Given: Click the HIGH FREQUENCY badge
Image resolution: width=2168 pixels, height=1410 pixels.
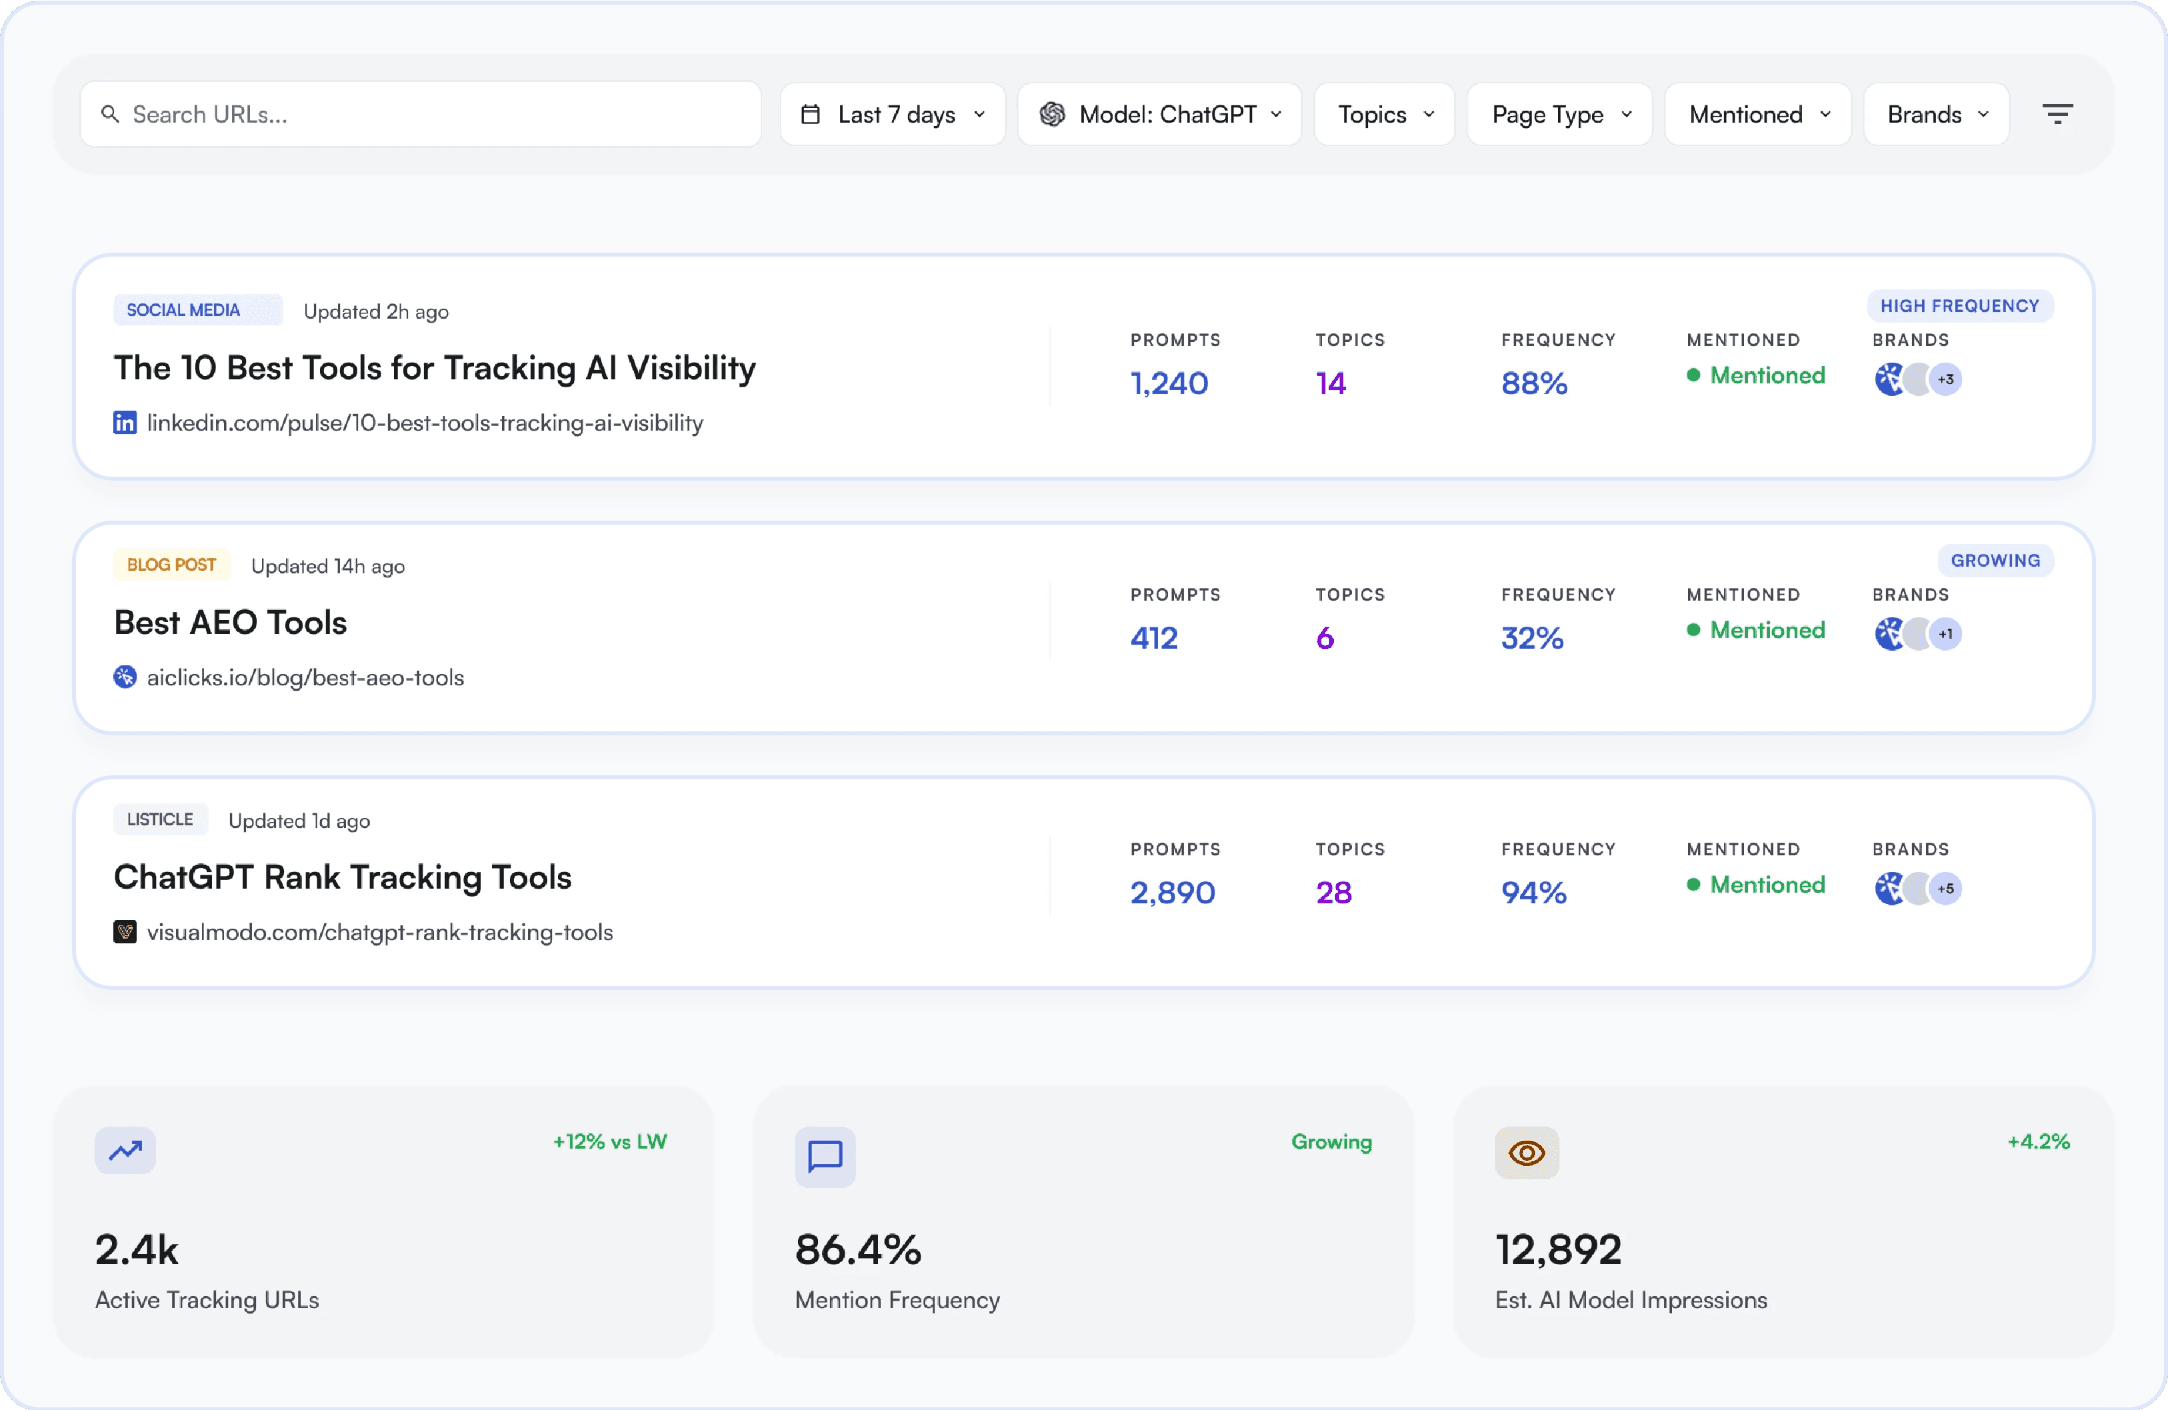Looking at the screenshot, I should [x=1959, y=306].
